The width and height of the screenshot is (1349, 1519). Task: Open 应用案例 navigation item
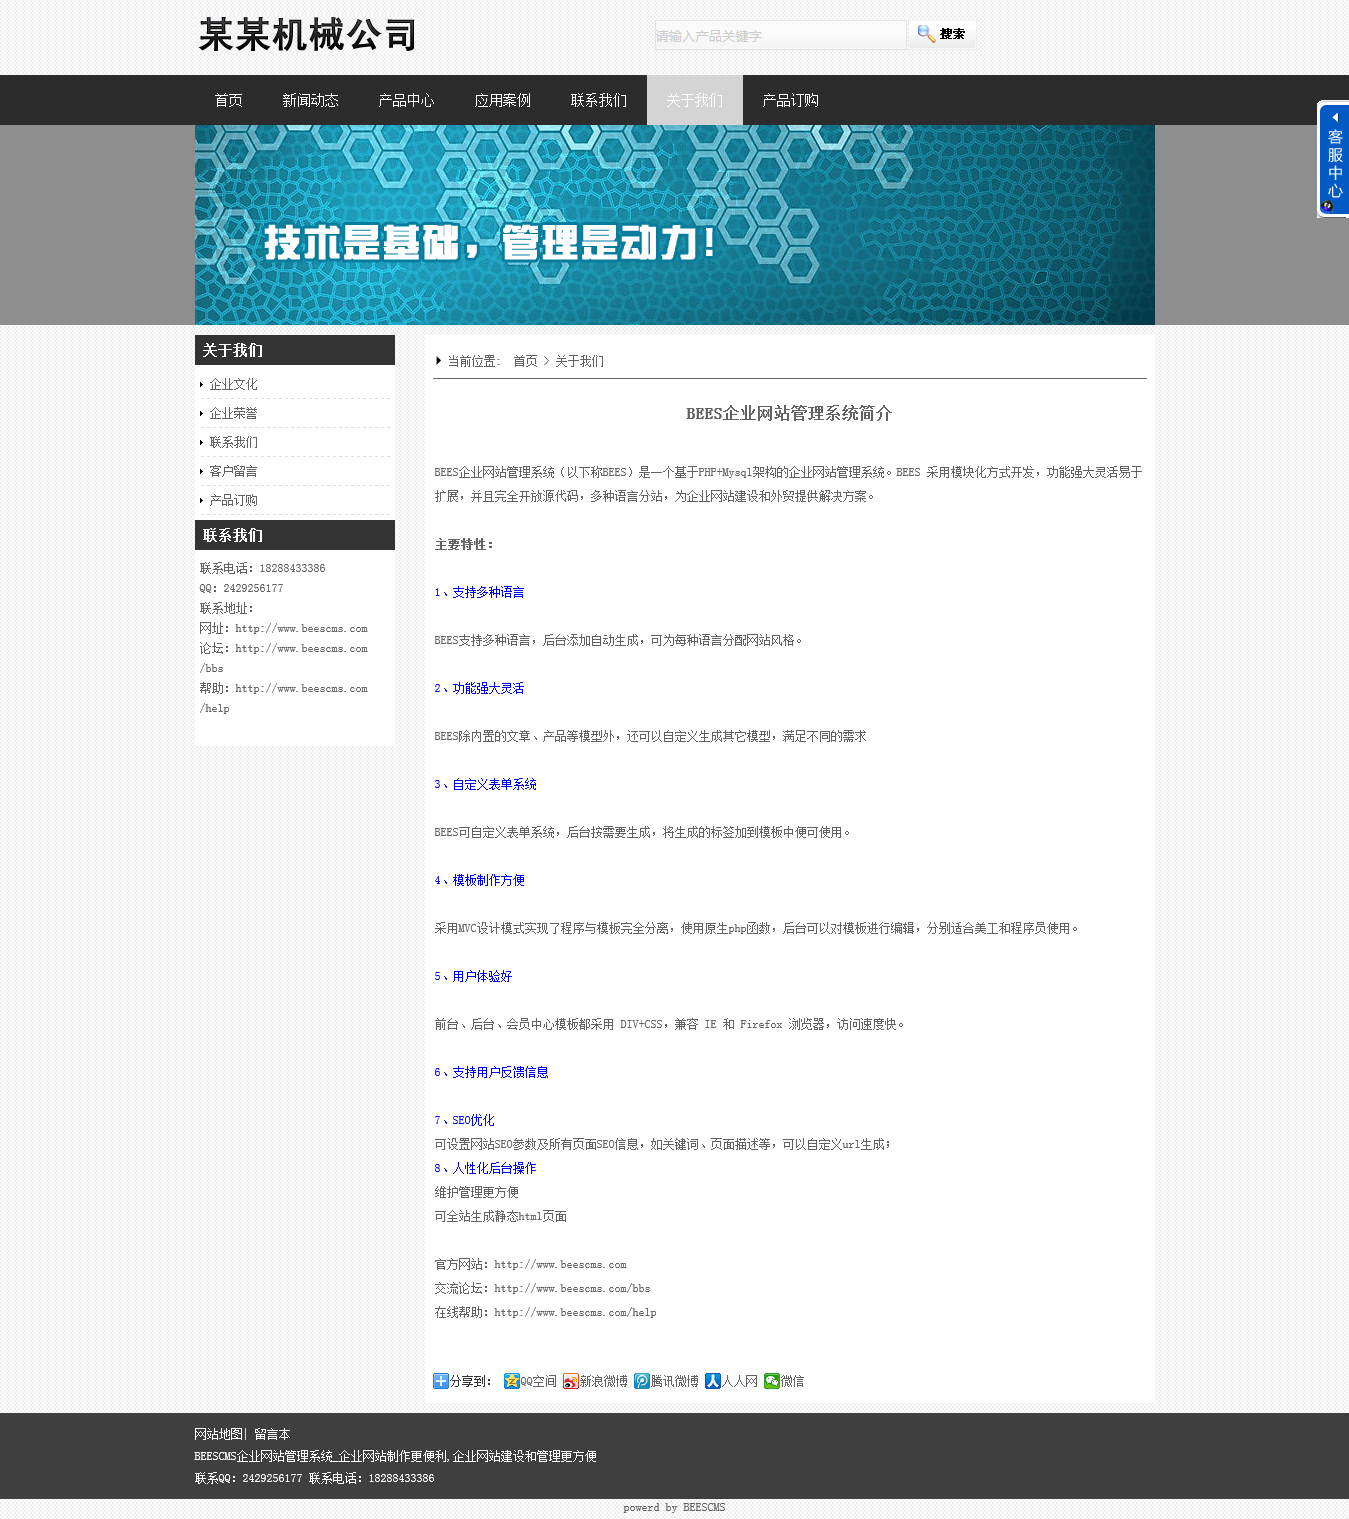pos(503,100)
